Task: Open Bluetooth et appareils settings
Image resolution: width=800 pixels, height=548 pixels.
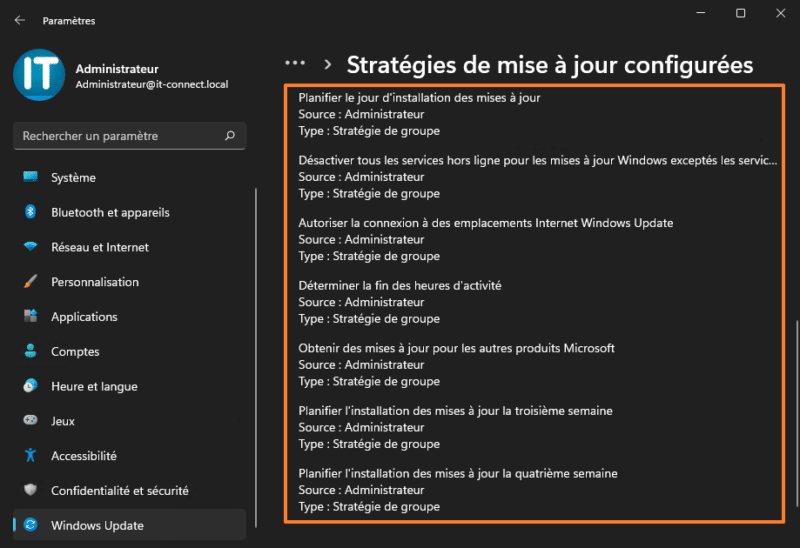Action: coord(130,212)
